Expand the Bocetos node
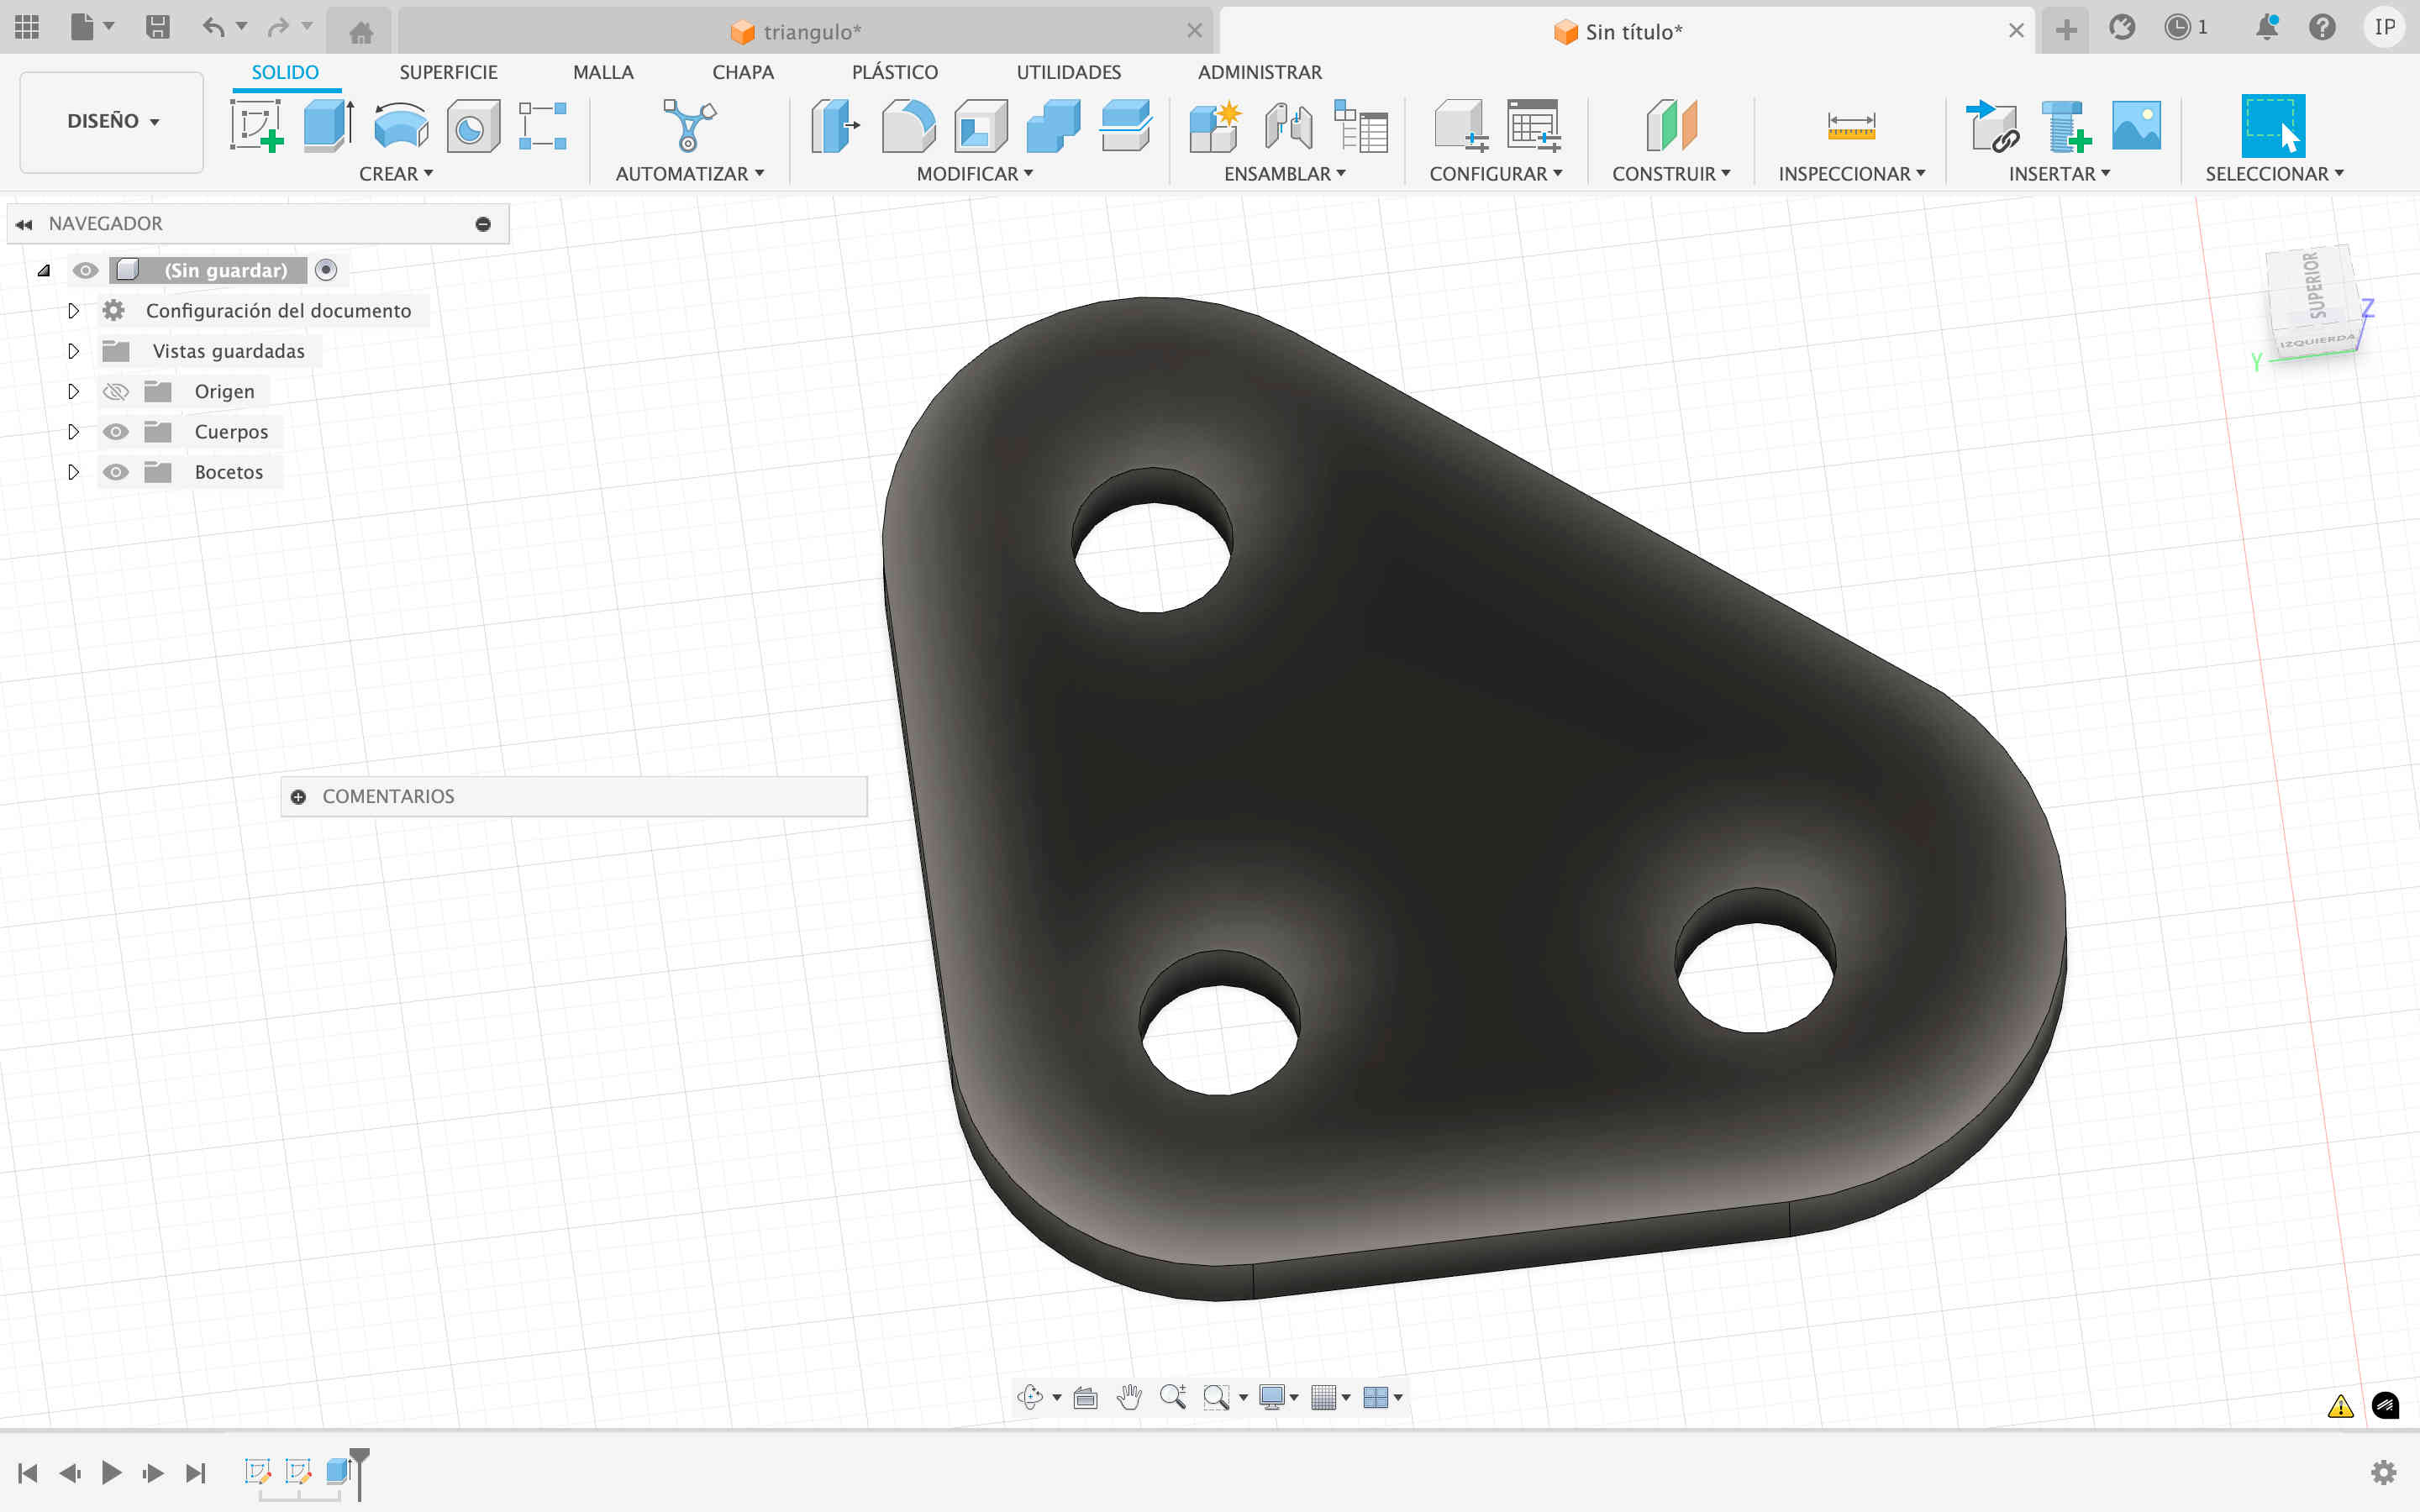The width and height of the screenshot is (2420, 1512). [73, 472]
